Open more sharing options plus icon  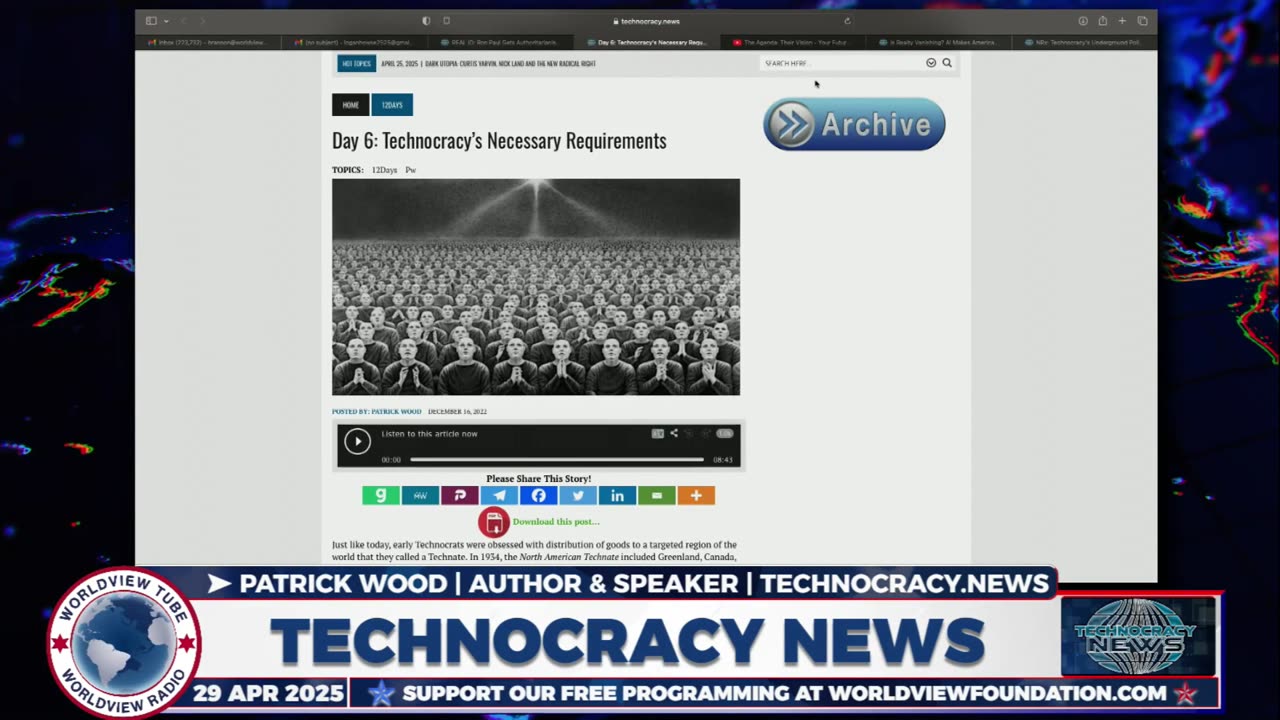(x=696, y=496)
